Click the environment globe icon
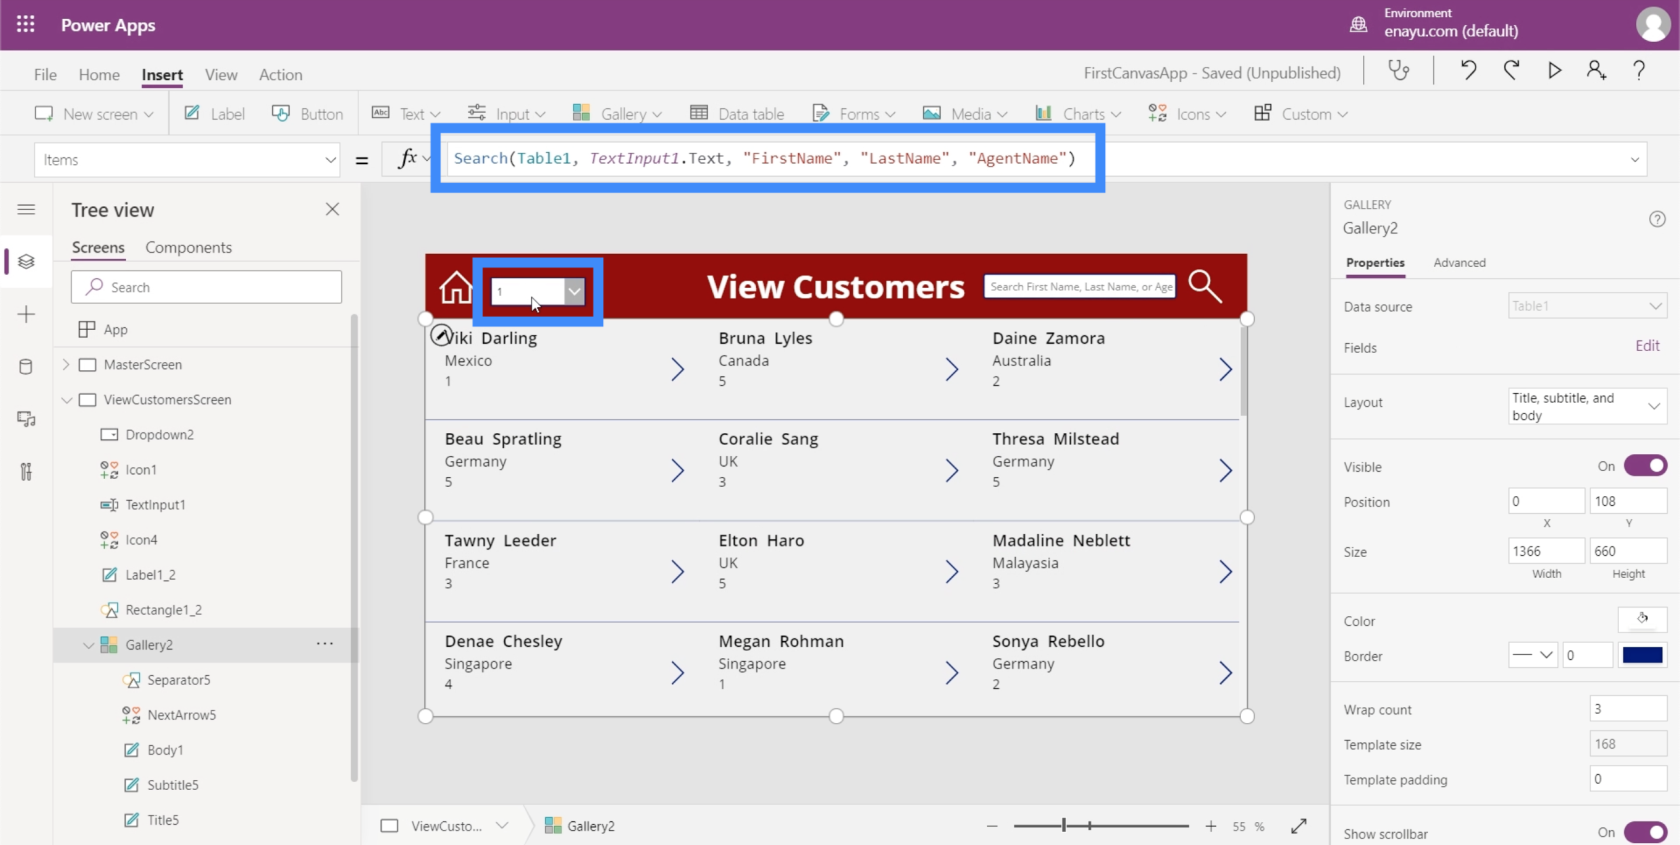The height and width of the screenshot is (845, 1680). pos(1358,24)
